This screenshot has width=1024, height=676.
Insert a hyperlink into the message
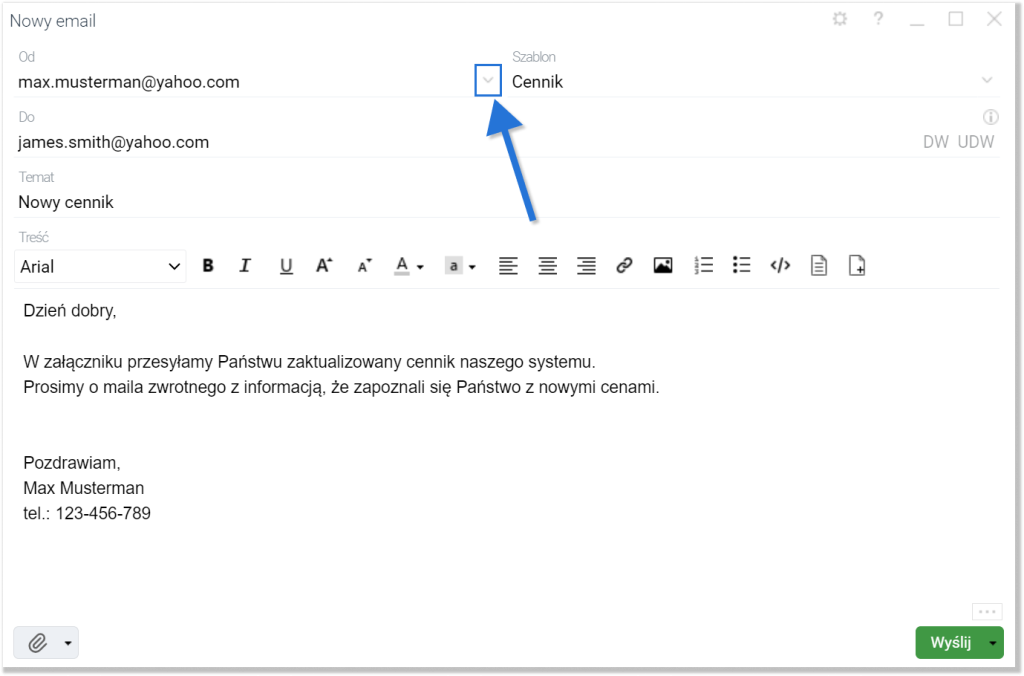coord(624,266)
